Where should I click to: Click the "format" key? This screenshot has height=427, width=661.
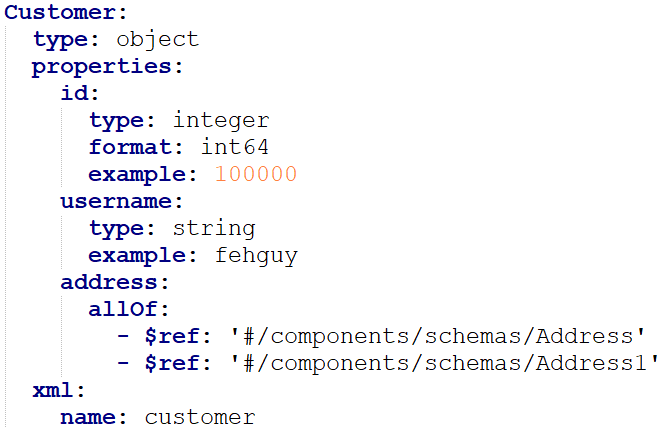click(x=123, y=148)
